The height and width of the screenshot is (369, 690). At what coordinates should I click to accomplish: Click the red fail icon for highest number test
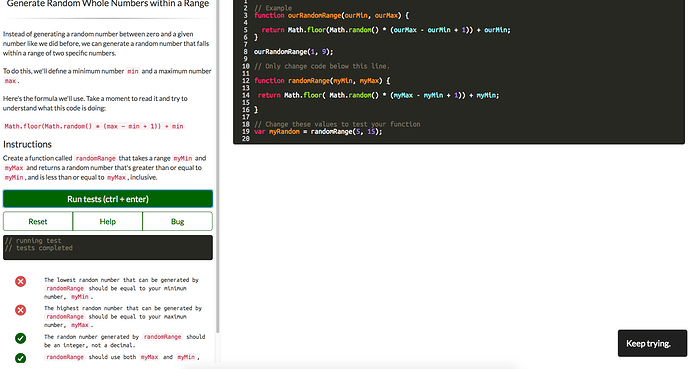tap(20, 310)
